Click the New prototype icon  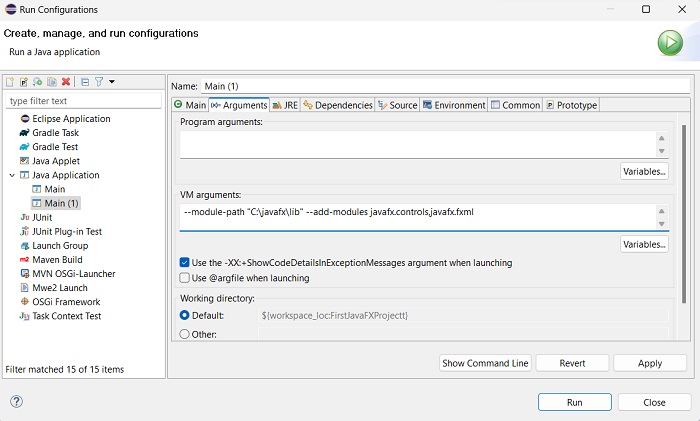23,82
